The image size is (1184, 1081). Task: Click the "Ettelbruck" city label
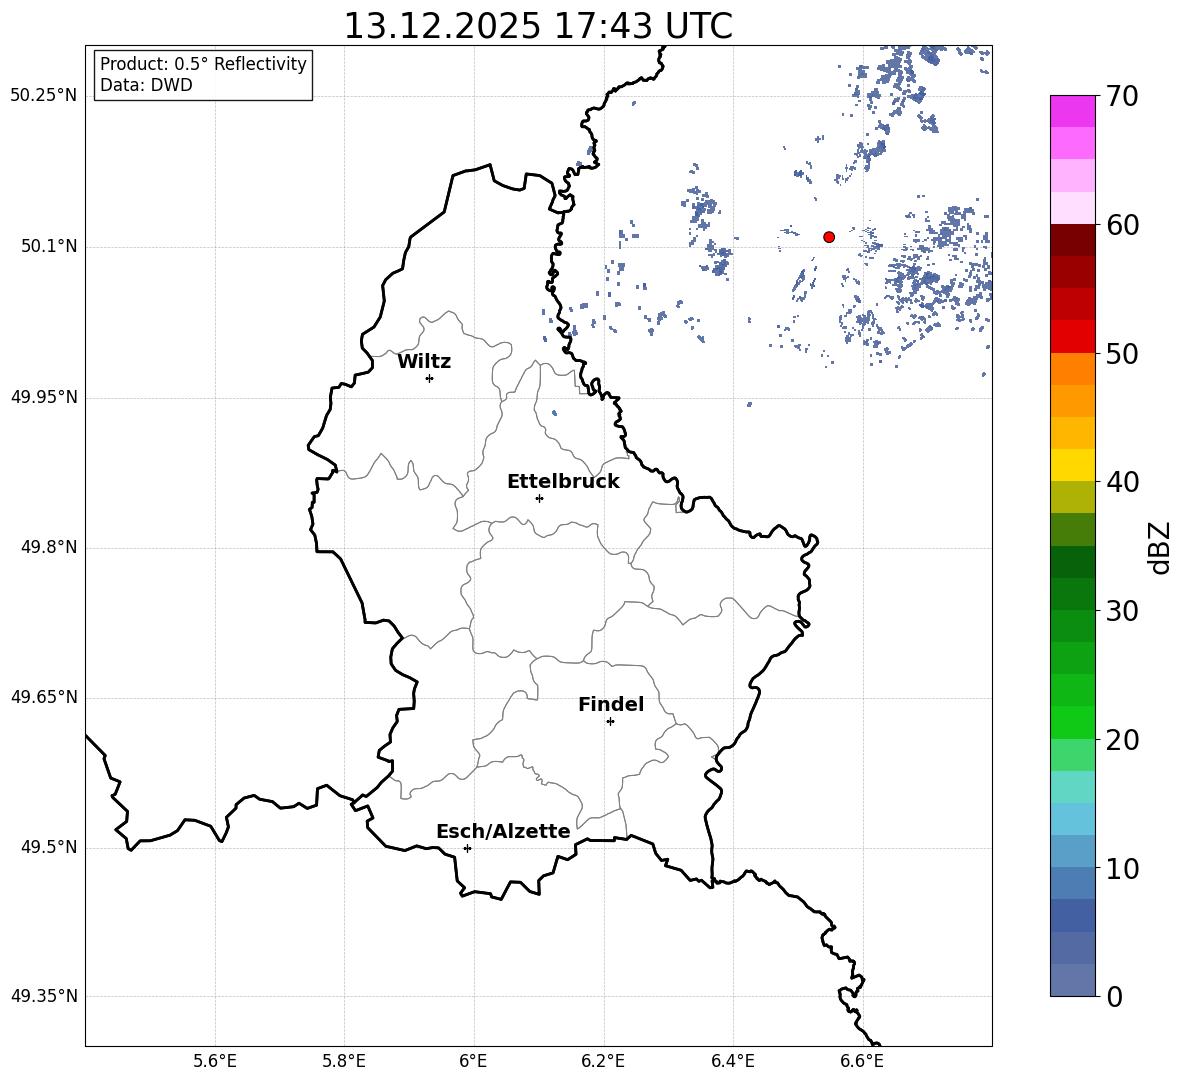(563, 482)
